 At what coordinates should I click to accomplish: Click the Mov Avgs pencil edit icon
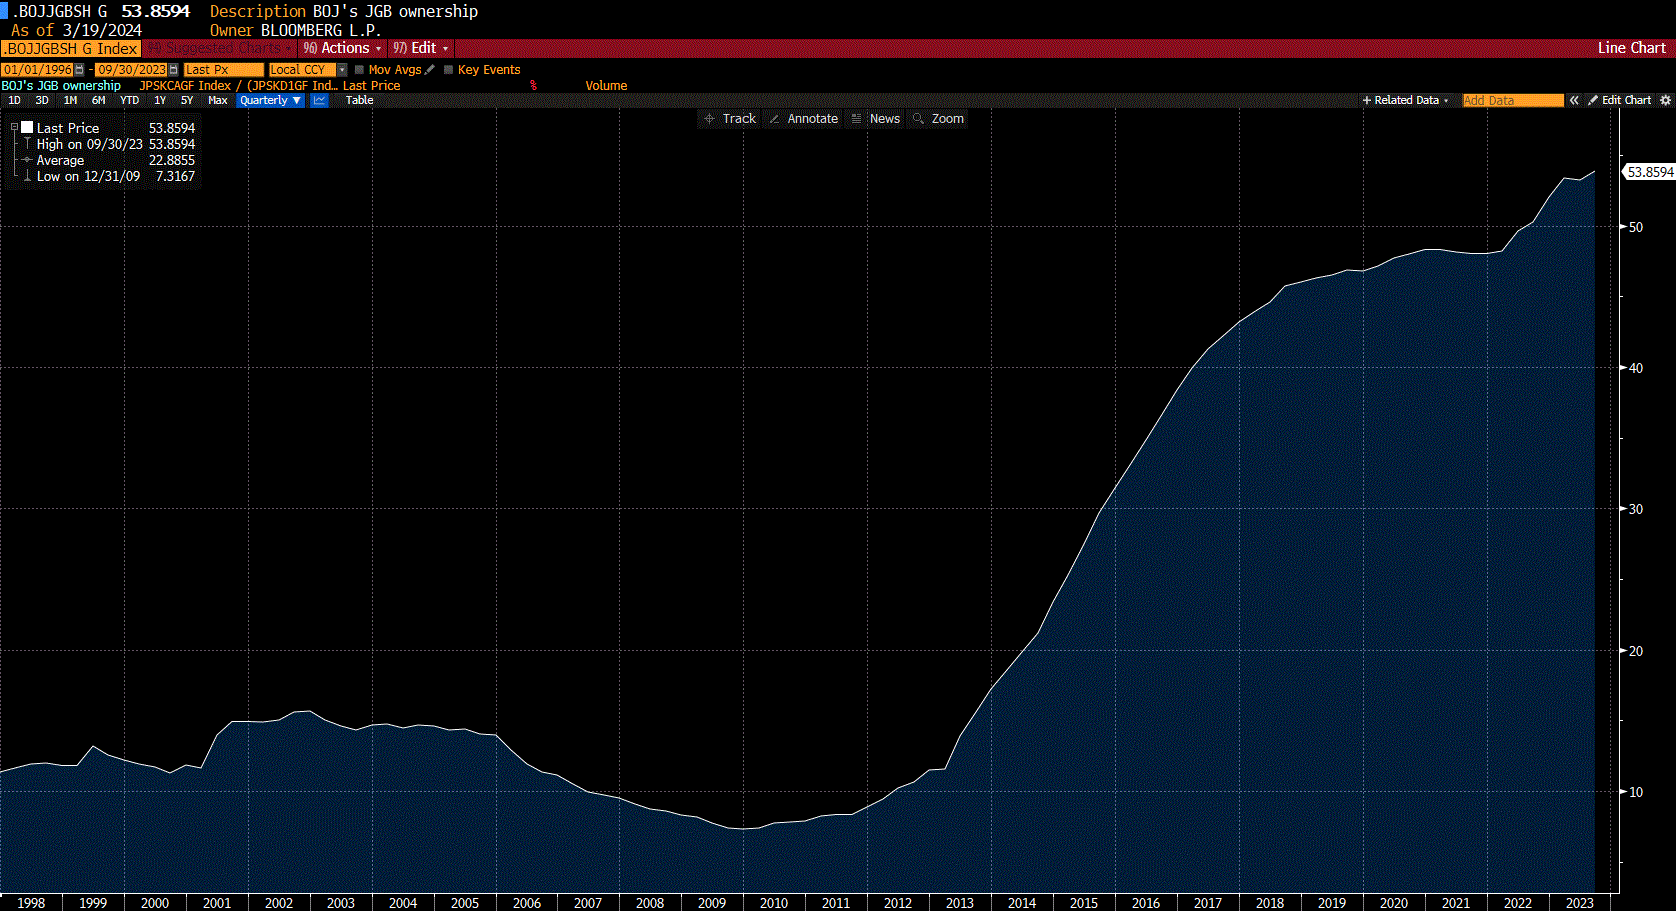coord(430,70)
